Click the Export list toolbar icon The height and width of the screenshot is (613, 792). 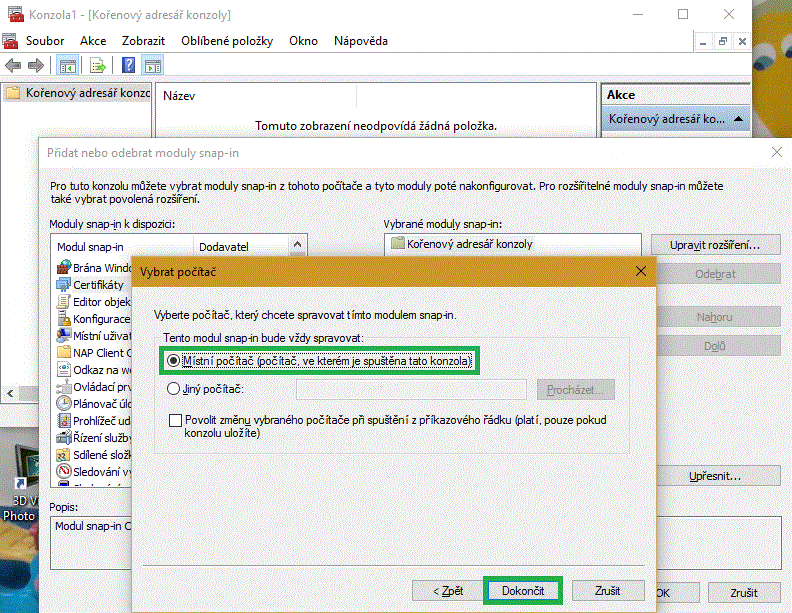97,66
